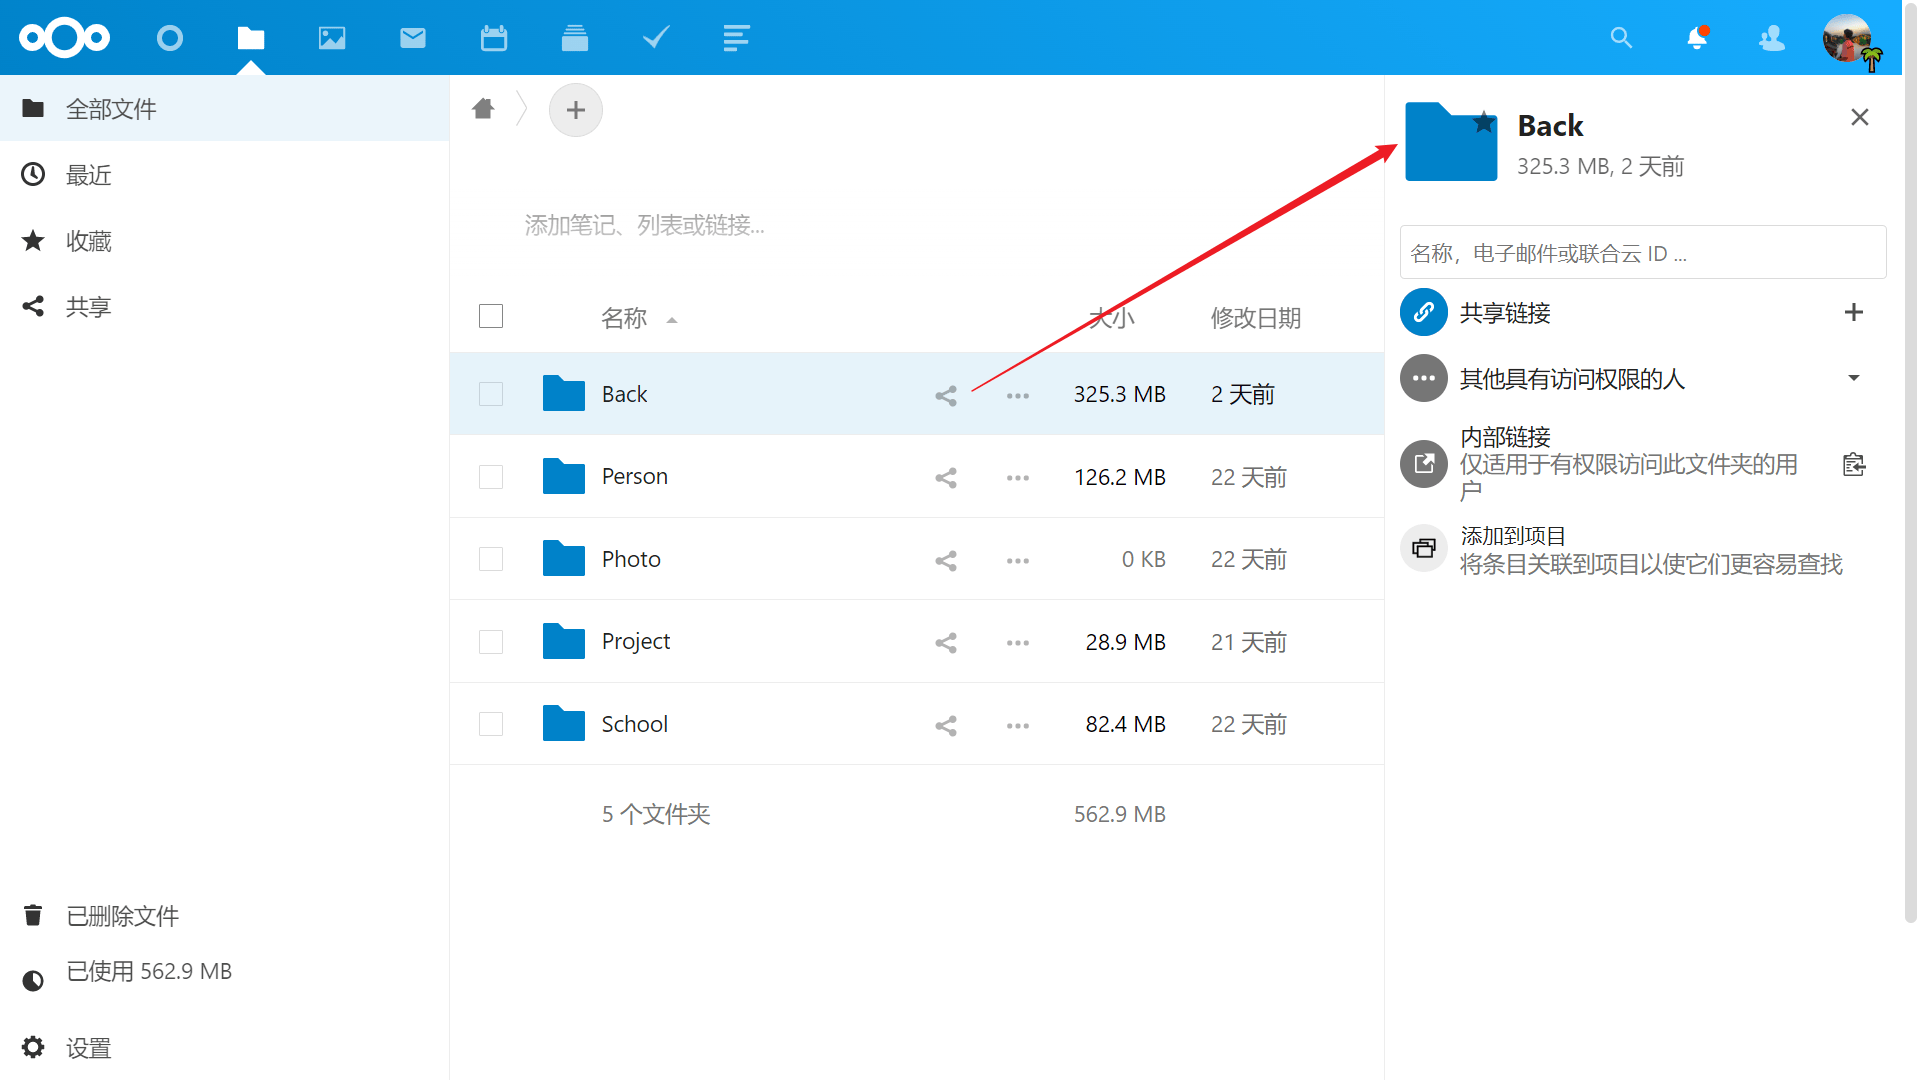Open the new file plus button menu
Screen dimensions: 1920x1080
576,110
